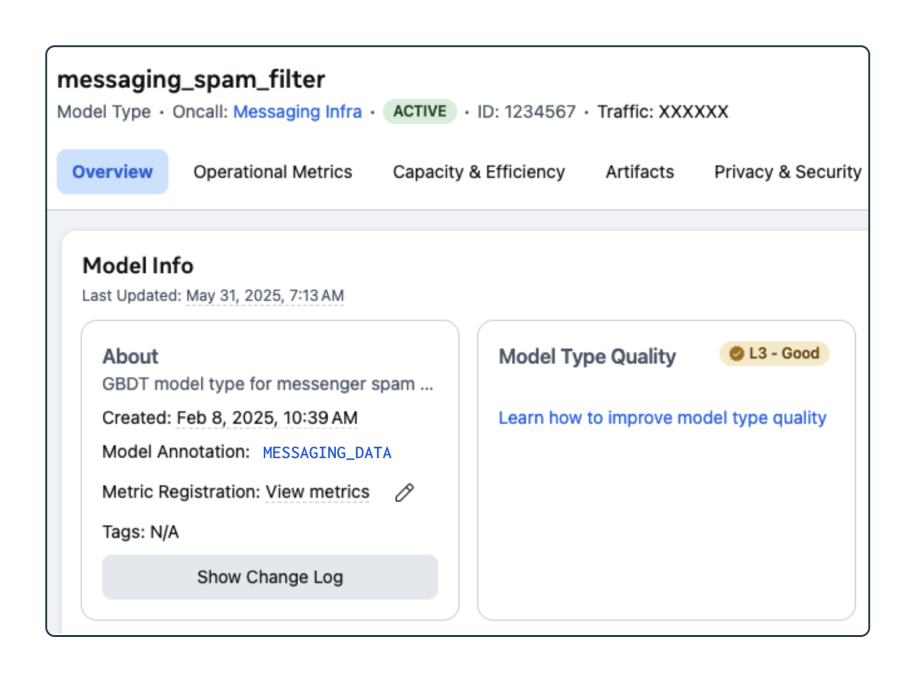This screenshot has width=915, height=677.
Task: Open the Operational Metrics tab
Action: pyautogui.click(x=272, y=172)
